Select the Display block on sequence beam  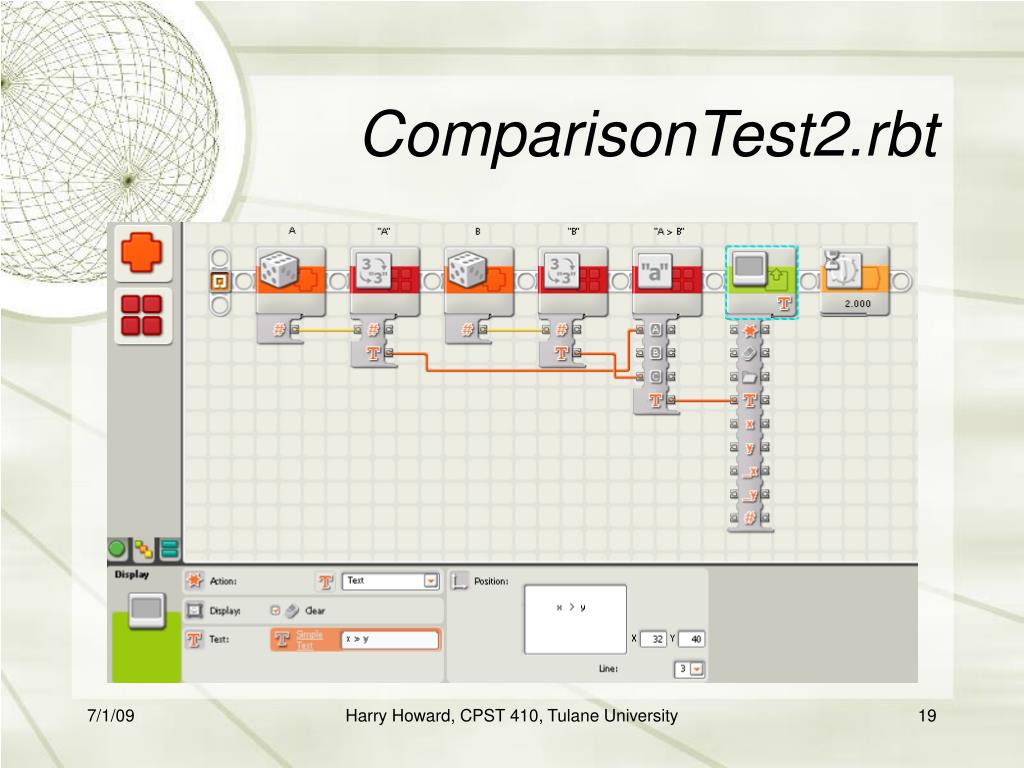(x=761, y=282)
